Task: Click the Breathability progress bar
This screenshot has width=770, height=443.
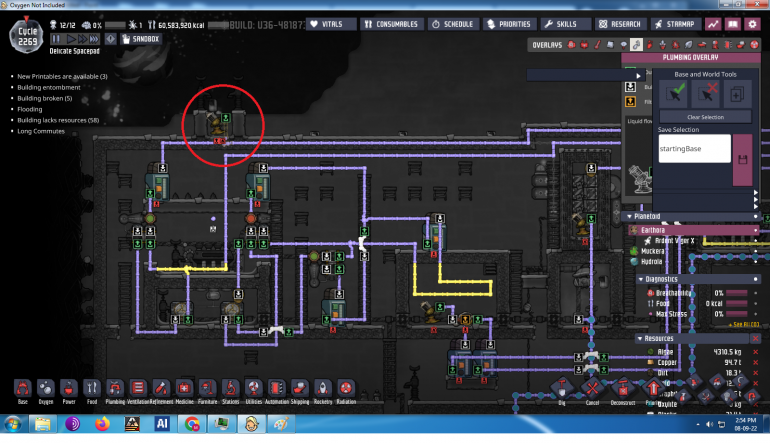Action: [737, 293]
